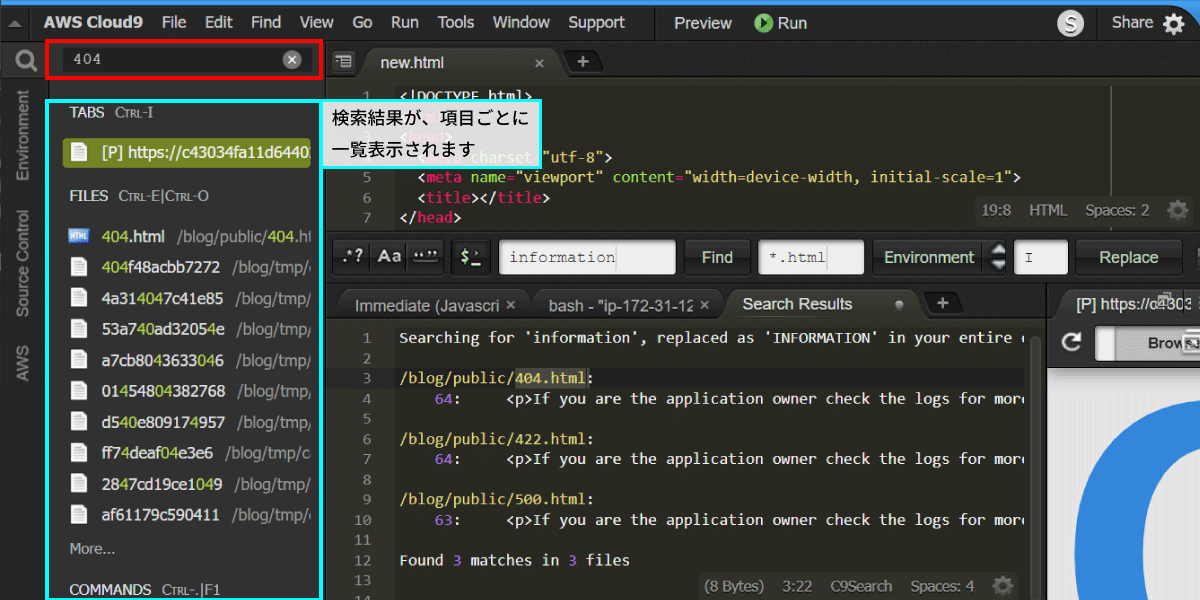The width and height of the screenshot is (1200, 600).
Task: Open the Tools menu
Action: 456,22
